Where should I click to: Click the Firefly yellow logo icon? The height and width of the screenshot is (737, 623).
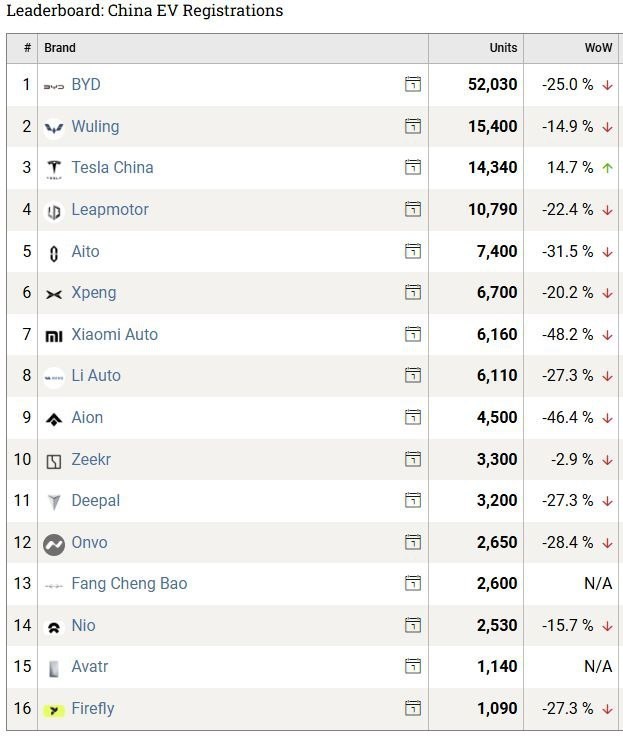point(54,710)
